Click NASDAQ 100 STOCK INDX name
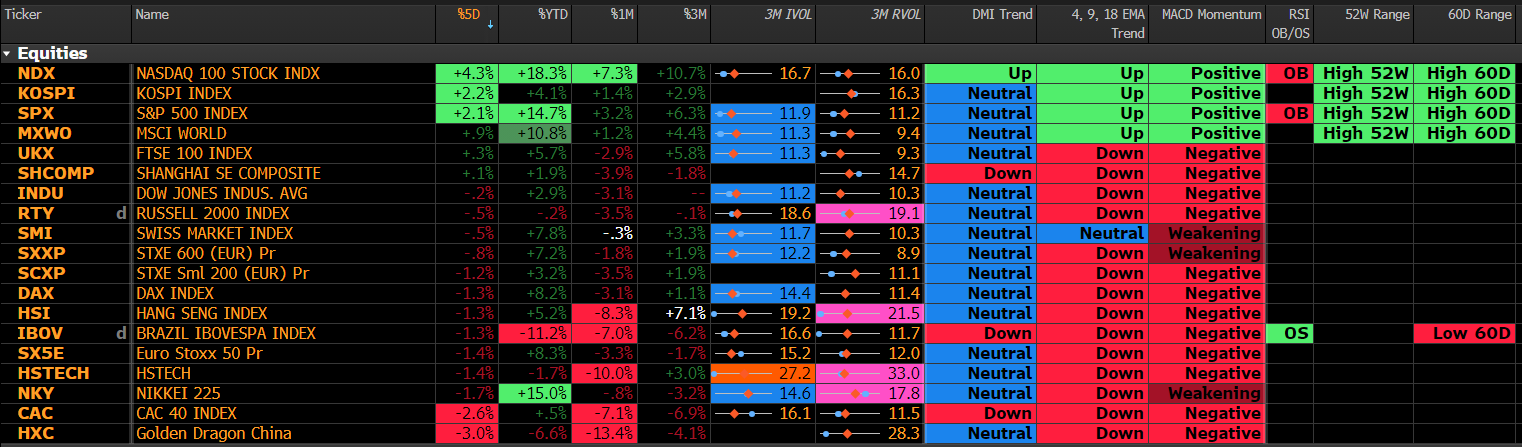Viewport: 1522px width, 447px height. coord(228,73)
